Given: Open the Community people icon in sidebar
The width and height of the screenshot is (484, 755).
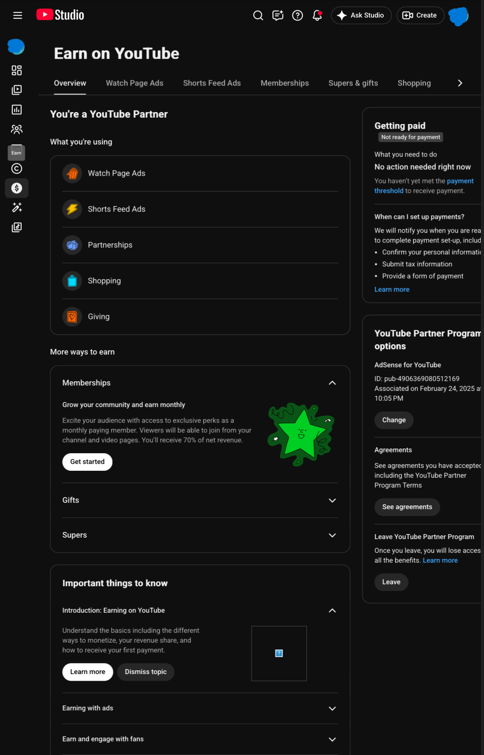Looking at the screenshot, I should coord(16,129).
